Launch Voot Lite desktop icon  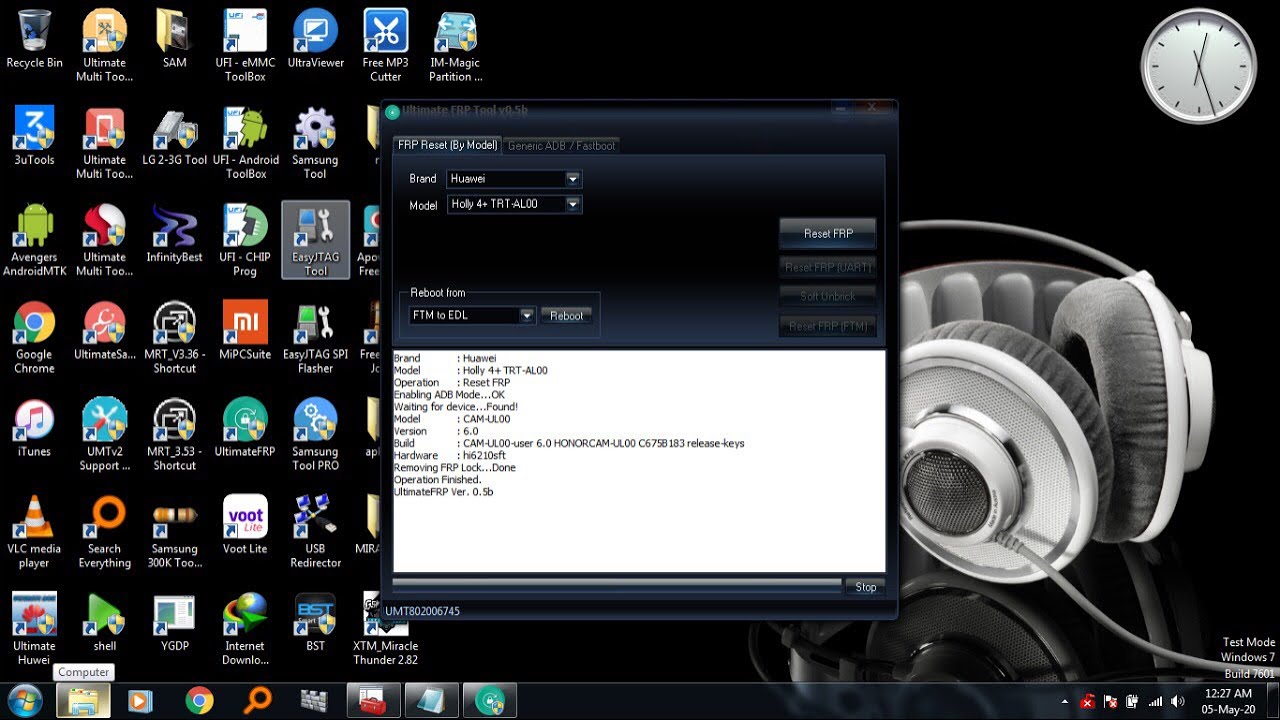(245, 525)
